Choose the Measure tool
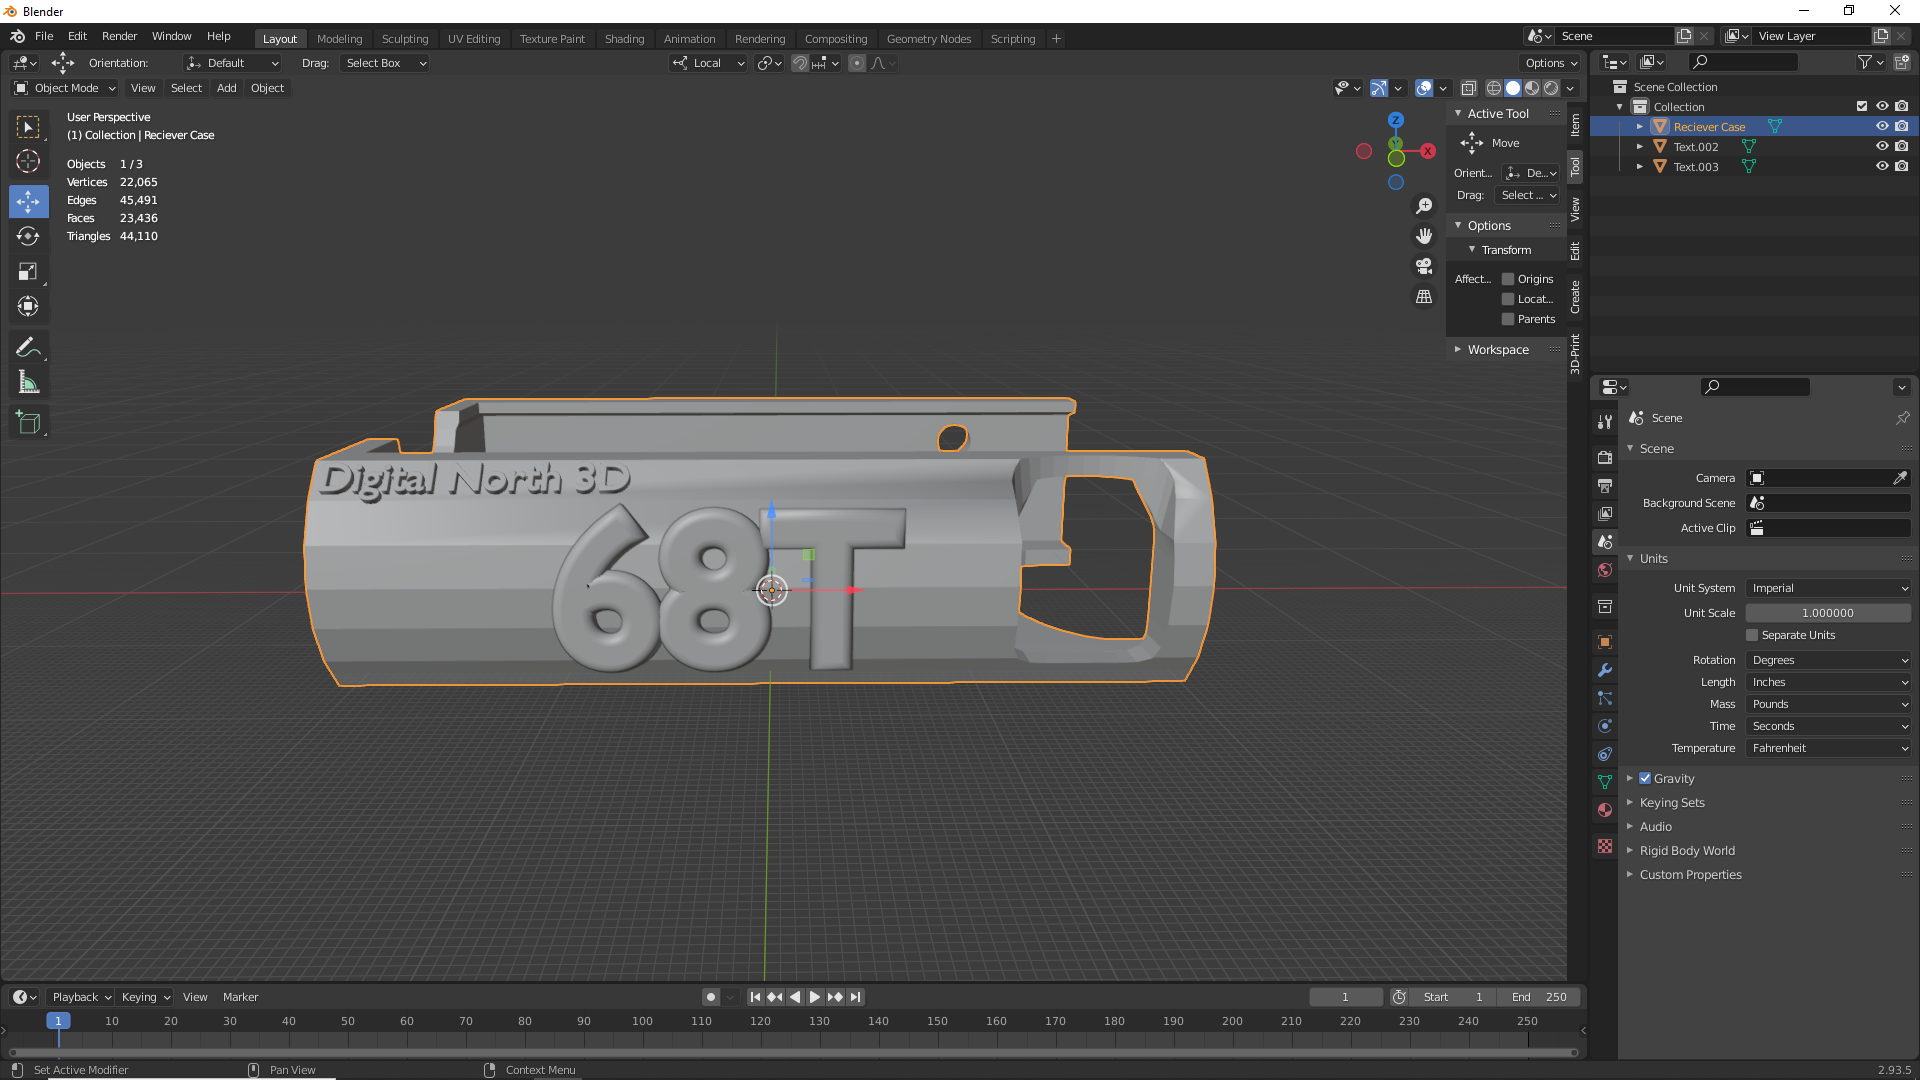This screenshot has width=1920, height=1080. pos(28,382)
